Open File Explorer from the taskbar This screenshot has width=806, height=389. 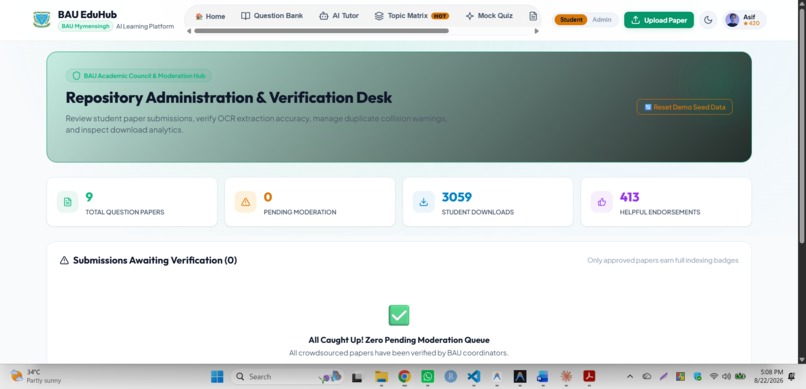point(381,377)
